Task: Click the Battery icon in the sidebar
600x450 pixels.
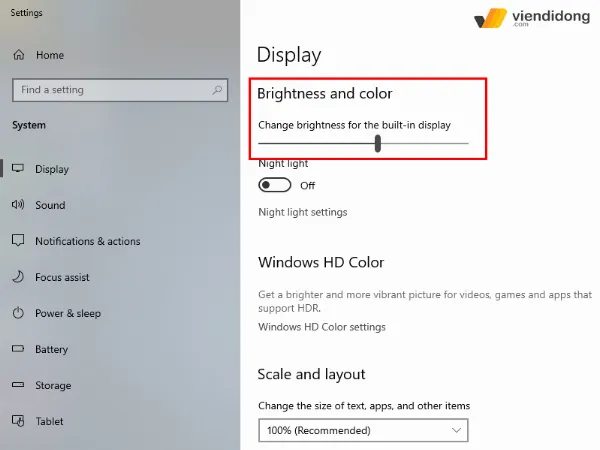Action: click(x=18, y=349)
